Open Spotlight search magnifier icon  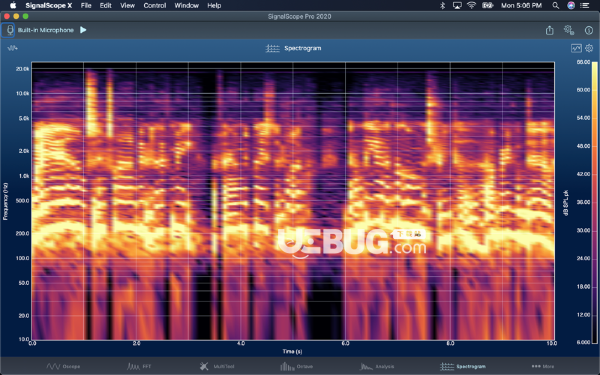[556, 5]
